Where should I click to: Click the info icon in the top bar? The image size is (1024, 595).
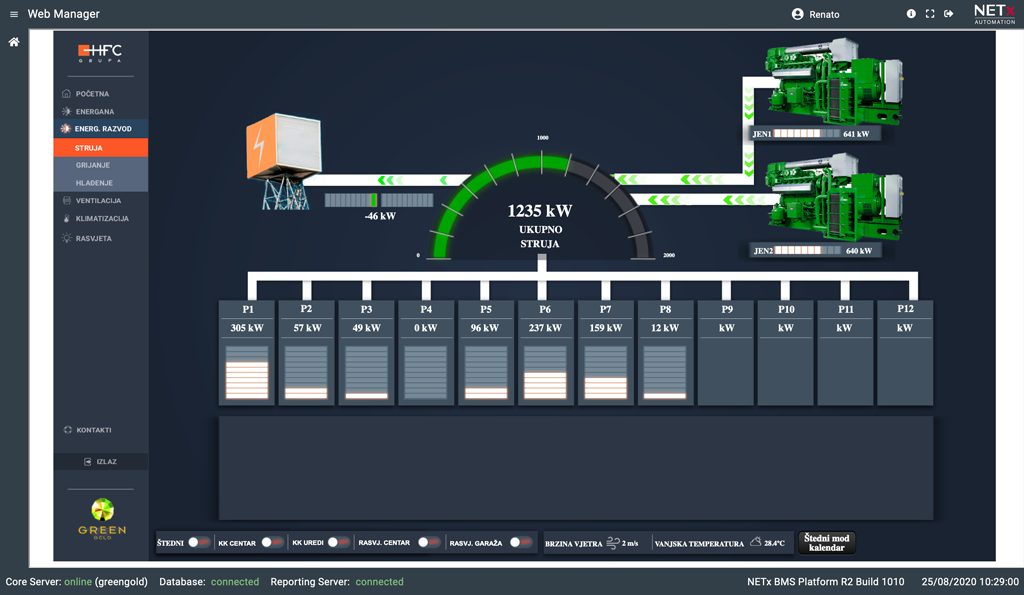911,14
